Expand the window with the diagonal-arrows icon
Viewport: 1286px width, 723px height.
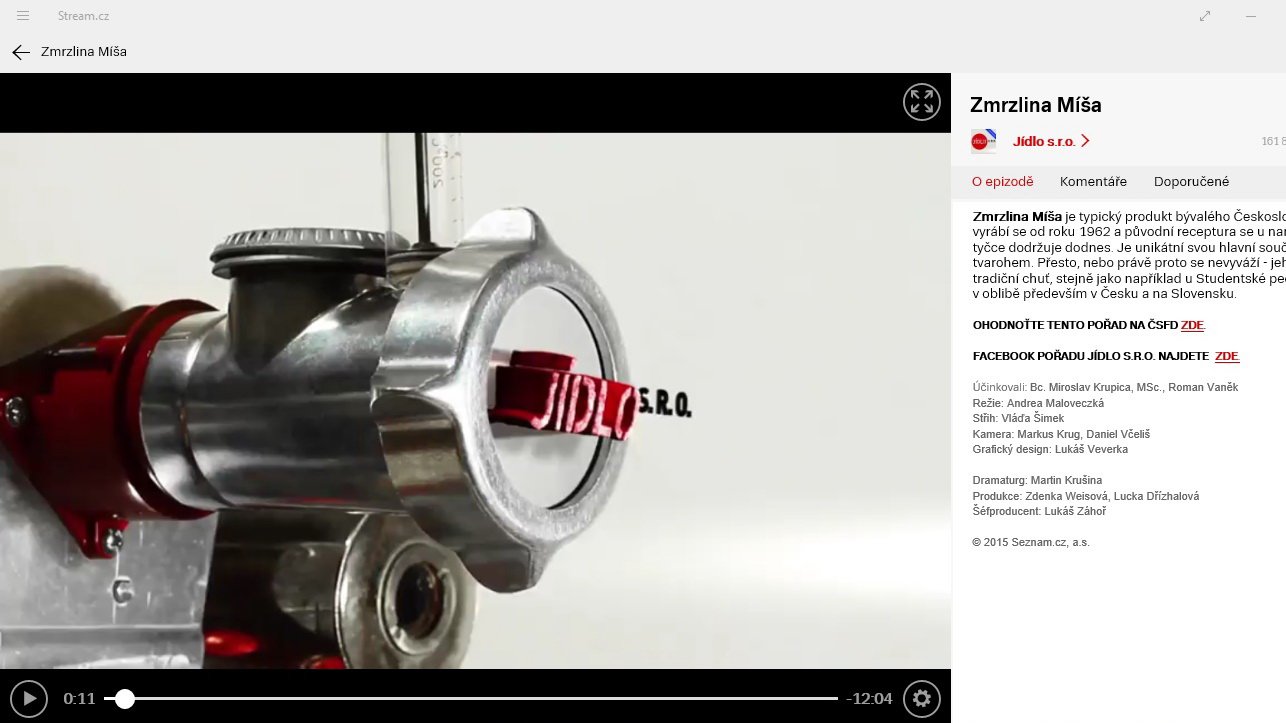pyautogui.click(x=1205, y=16)
